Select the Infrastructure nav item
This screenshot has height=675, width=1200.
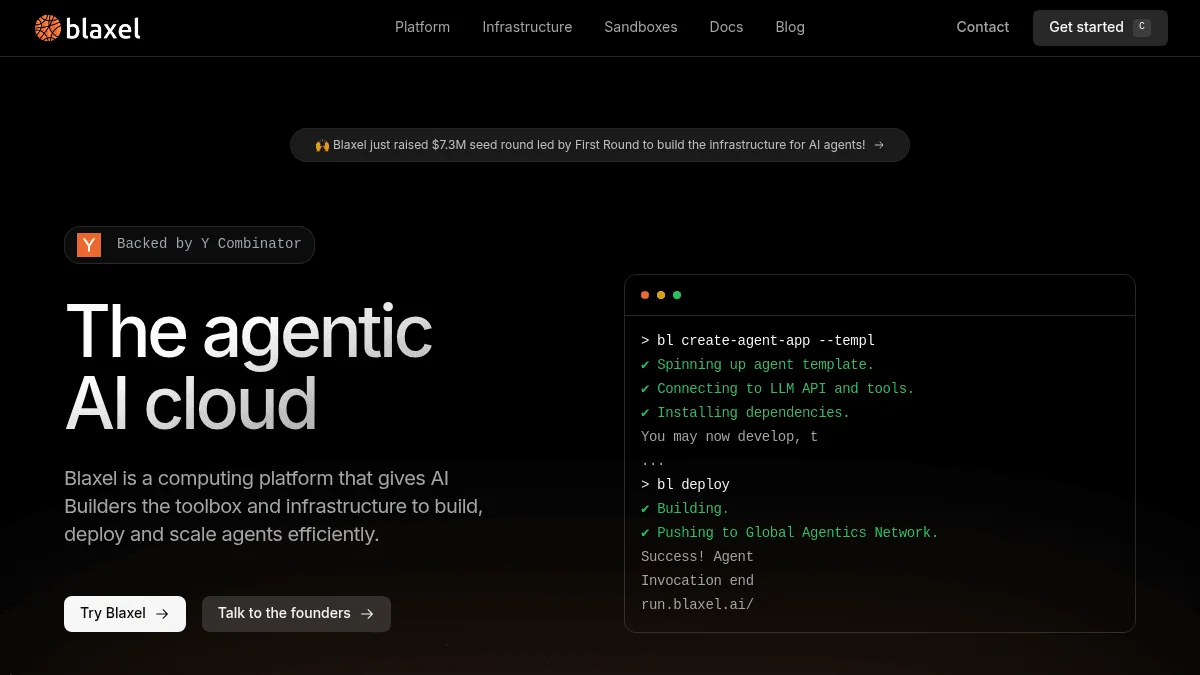[x=527, y=27]
